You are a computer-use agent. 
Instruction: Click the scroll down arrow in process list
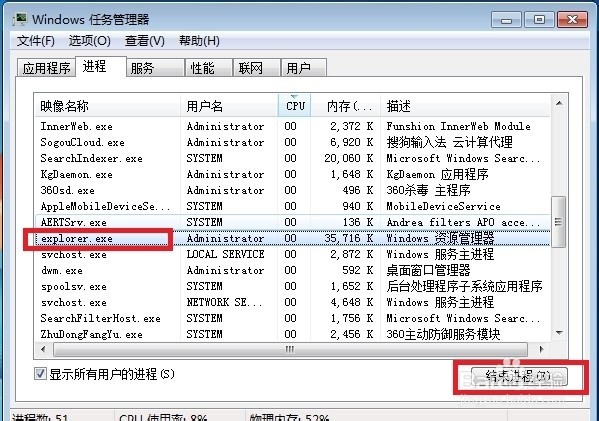point(559,333)
